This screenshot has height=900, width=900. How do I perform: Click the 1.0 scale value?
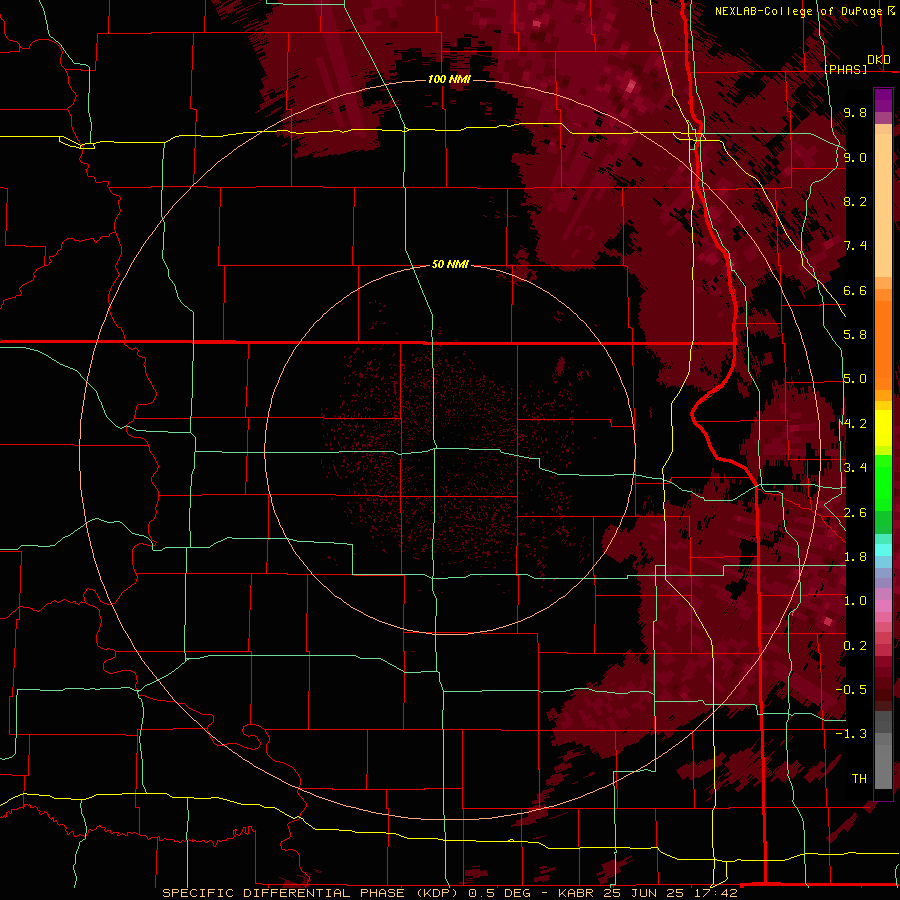coord(855,601)
